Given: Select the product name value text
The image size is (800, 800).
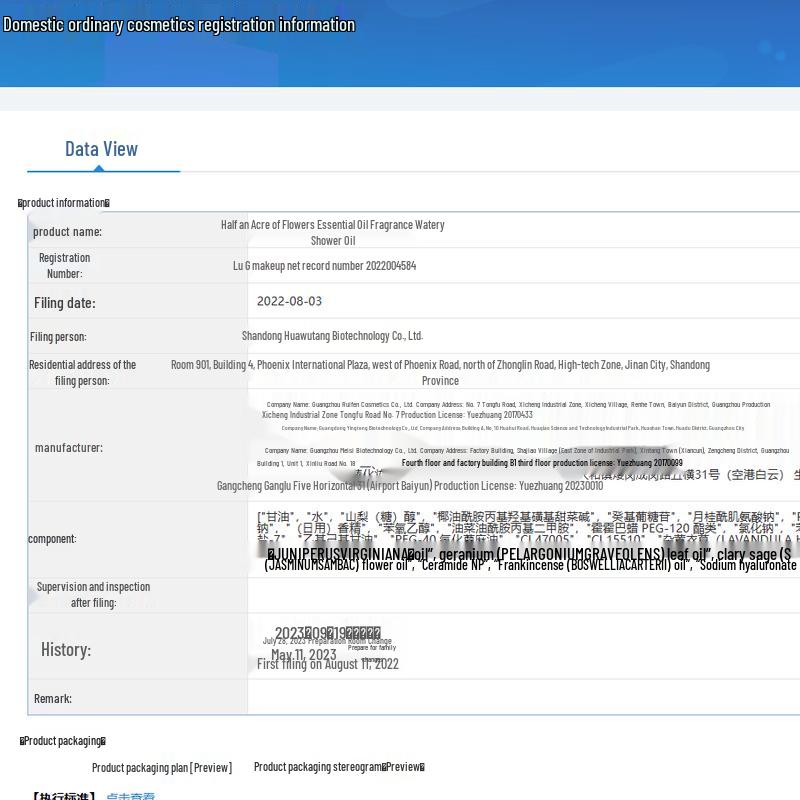Looking at the screenshot, I should pos(332,232).
